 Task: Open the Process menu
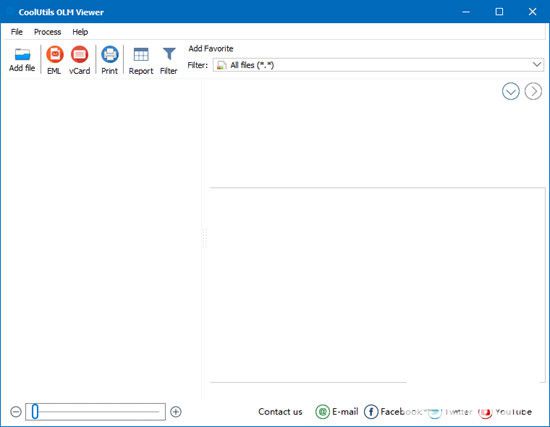(x=47, y=32)
